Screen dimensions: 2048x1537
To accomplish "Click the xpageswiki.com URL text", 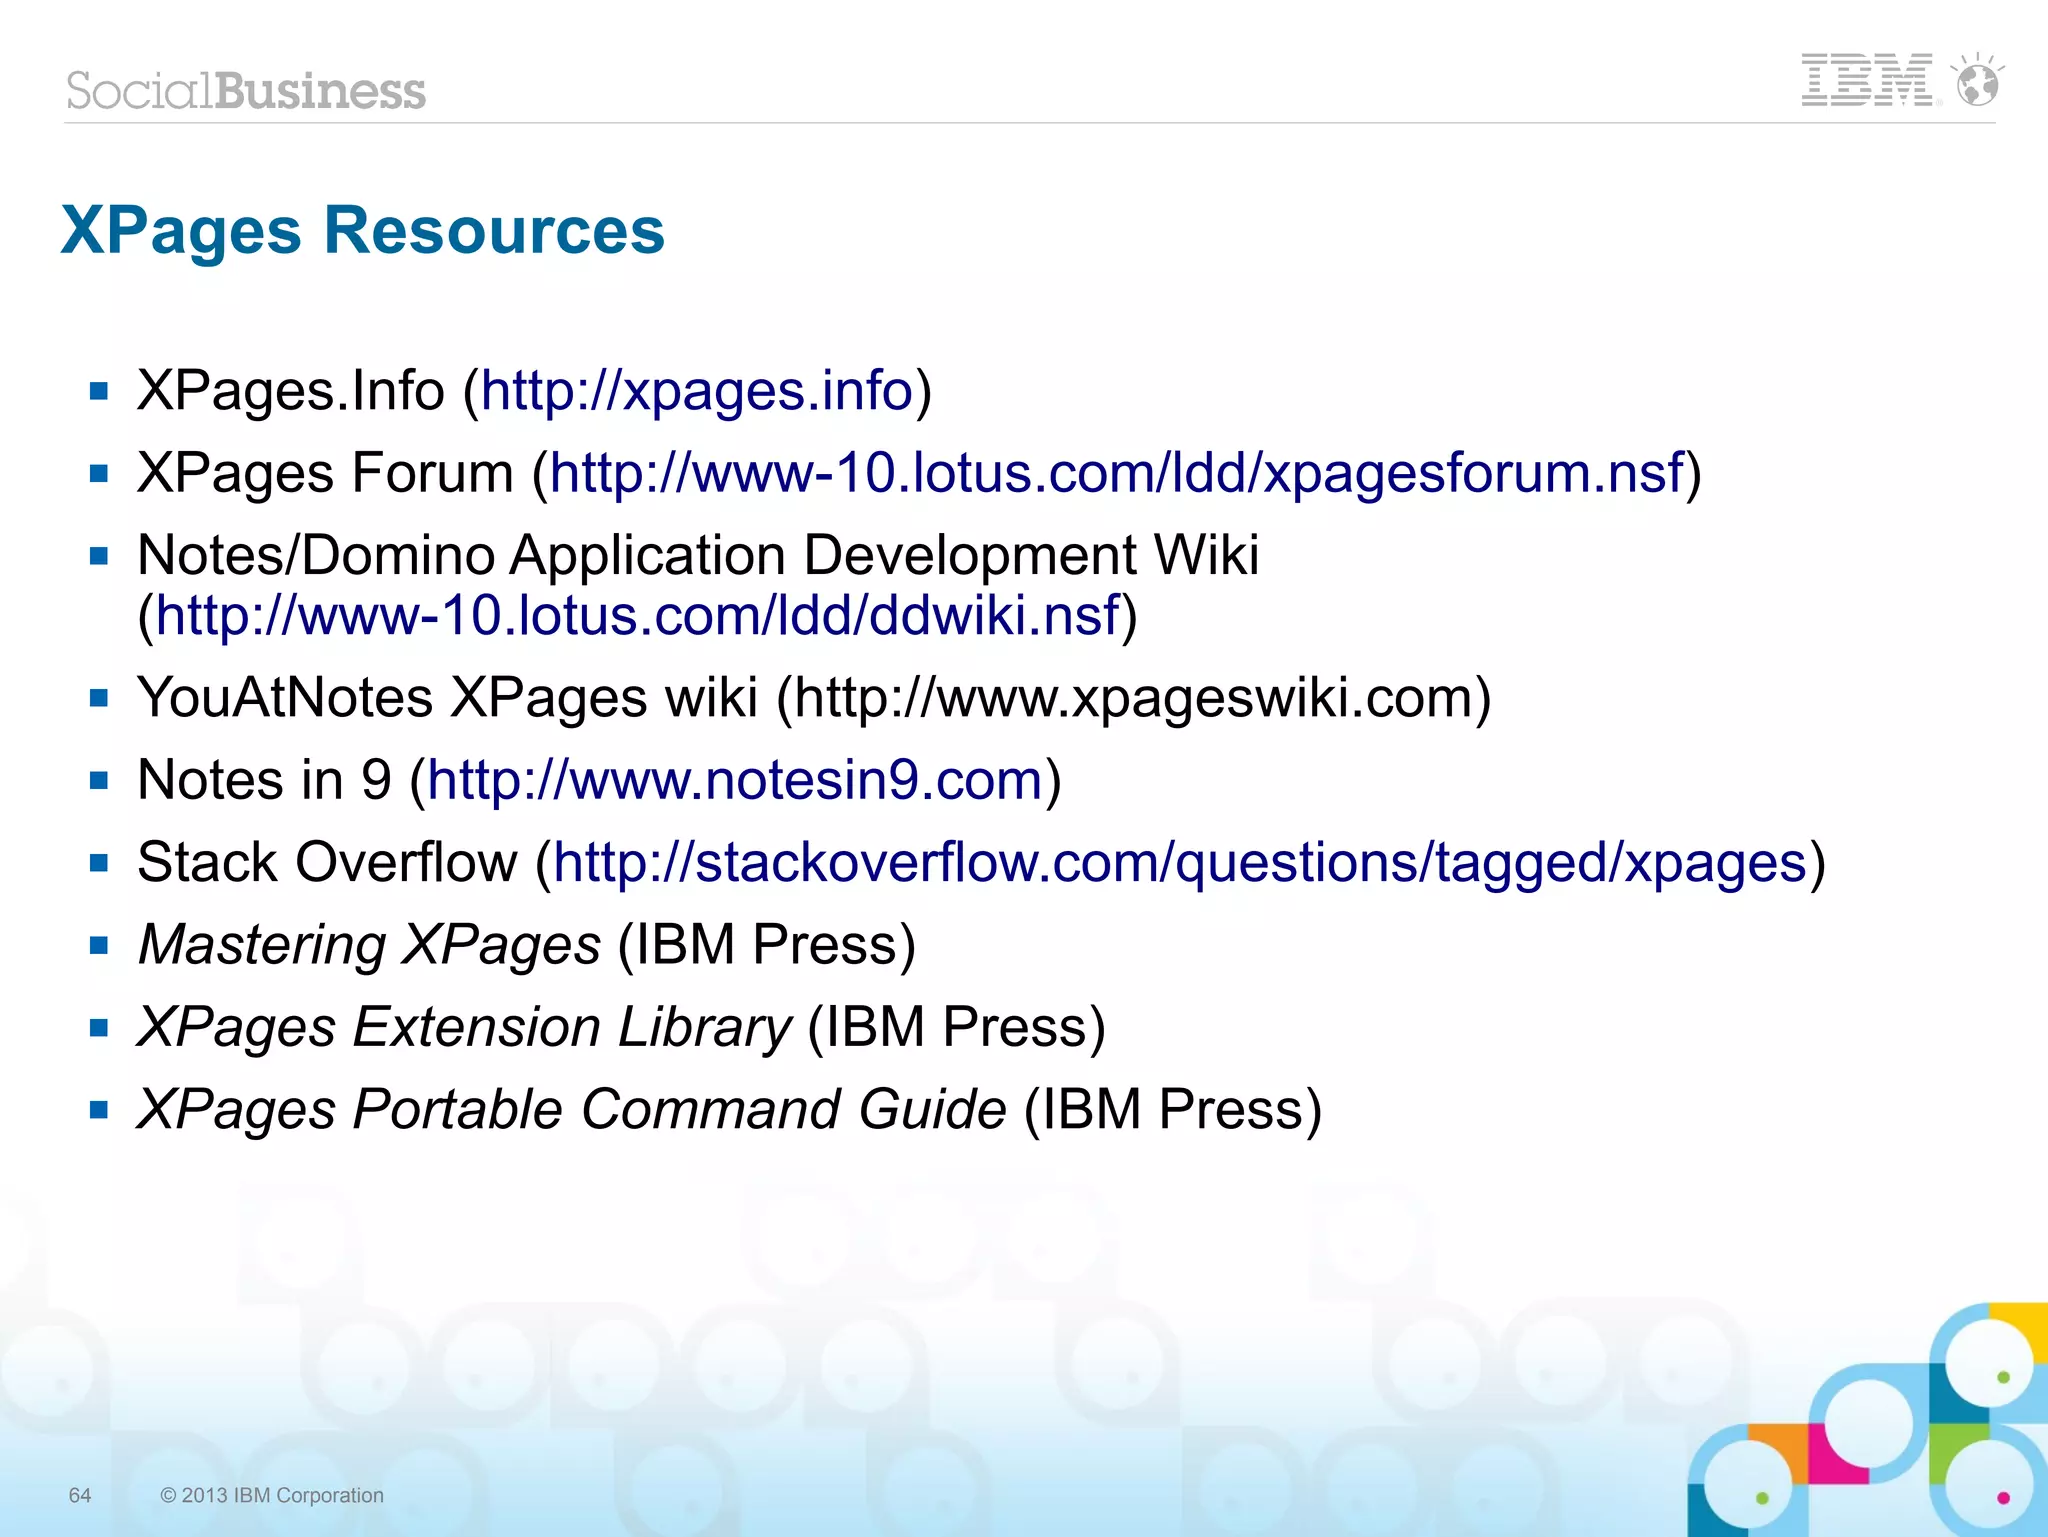I will [x=1133, y=698].
